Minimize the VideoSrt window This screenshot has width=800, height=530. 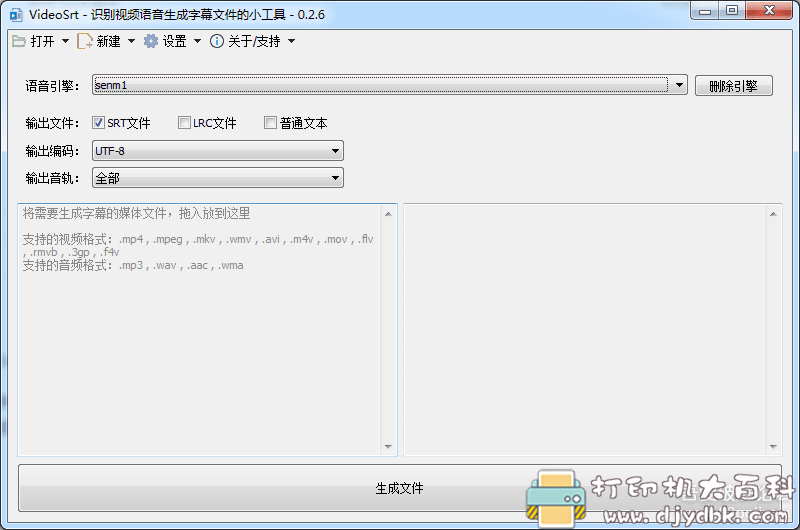[x=705, y=11]
